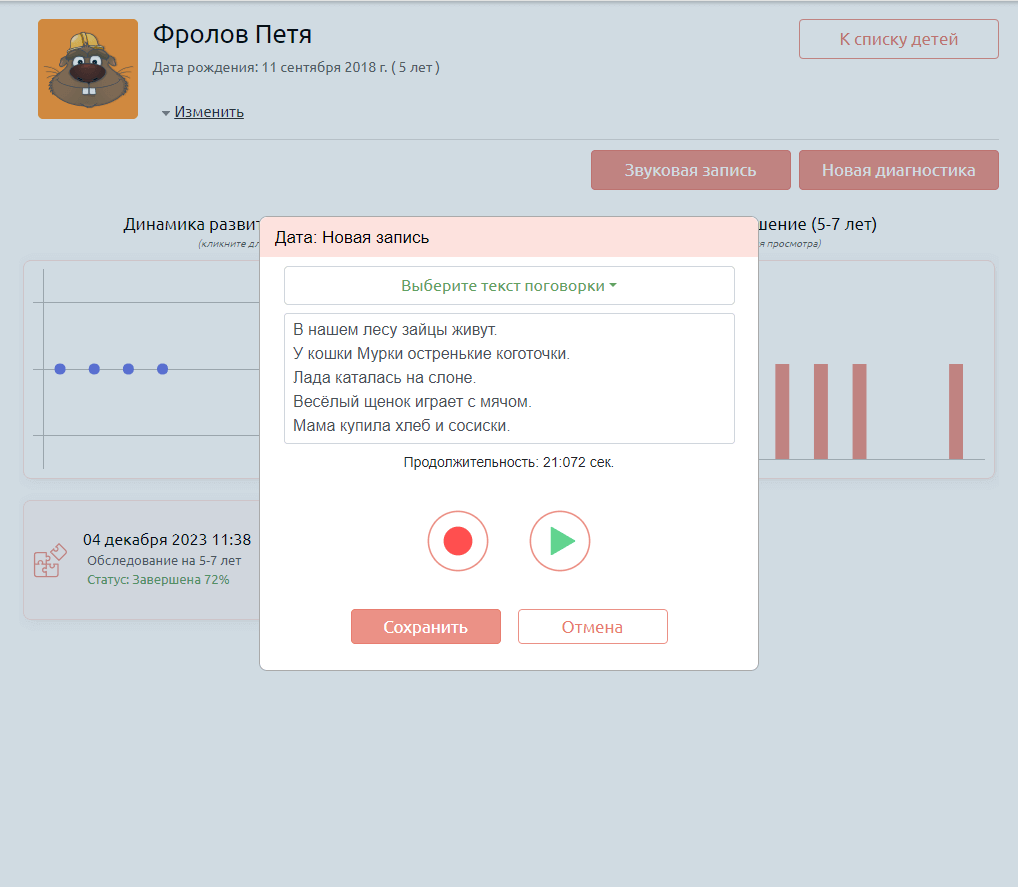The image size is (1018, 887).
Task: Select the first blue dot on the chart
Action: pyautogui.click(x=60, y=369)
